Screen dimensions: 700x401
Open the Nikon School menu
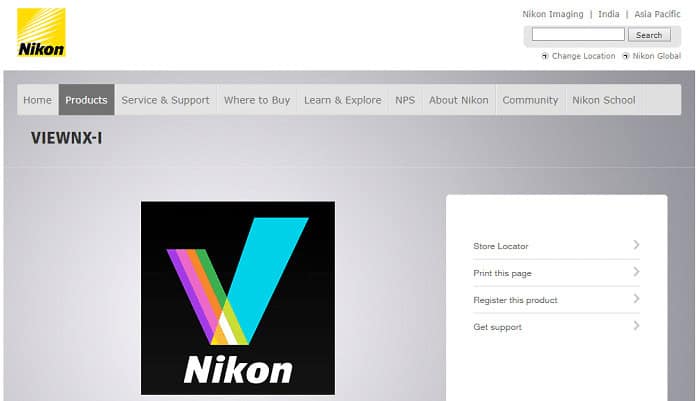point(604,100)
